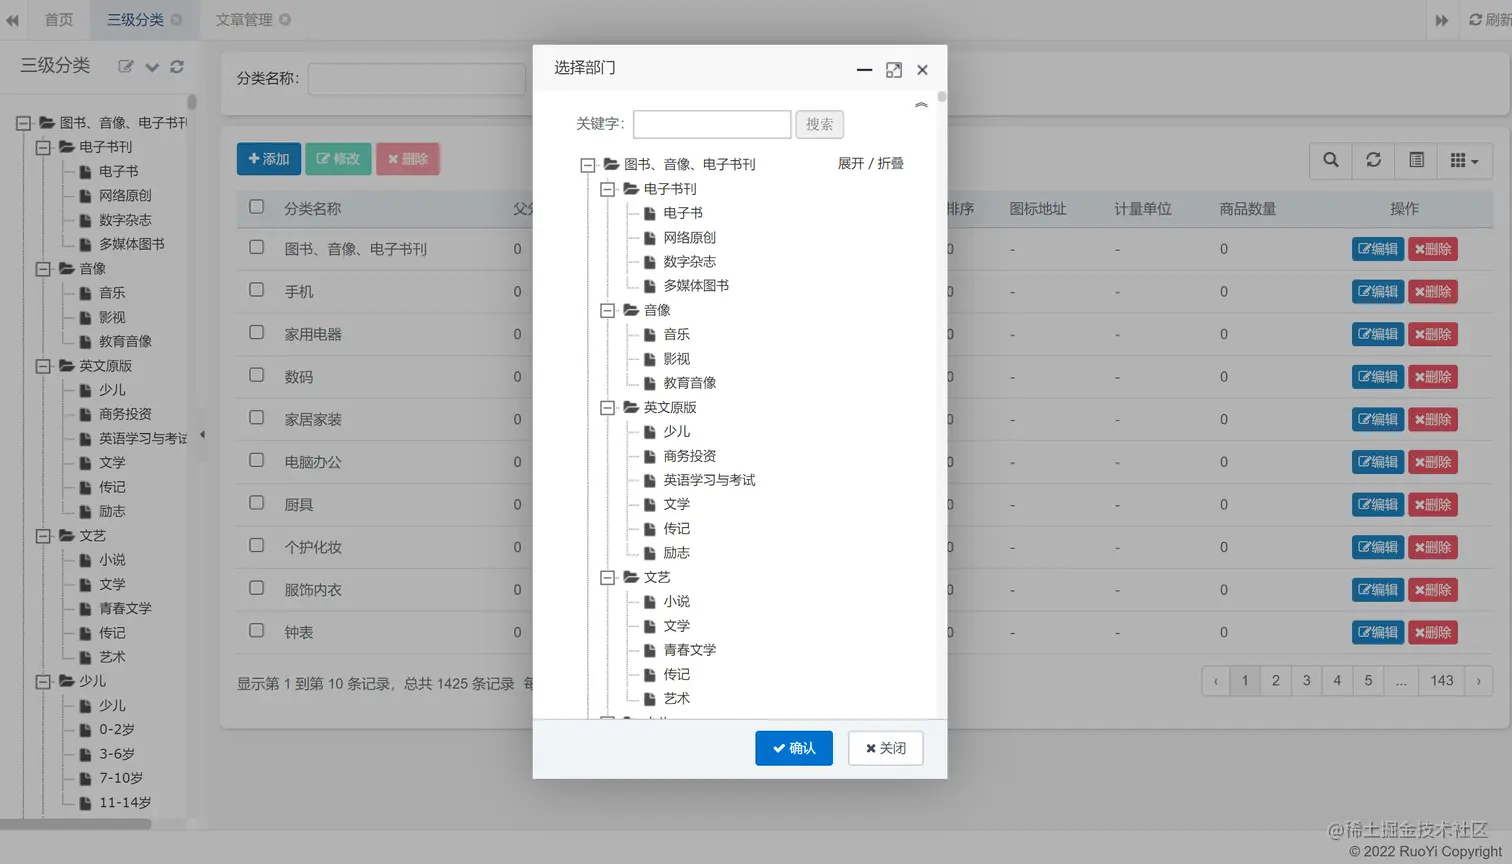
Task: Go to page 2 of the table
Action: click(x=1275, y=681)
